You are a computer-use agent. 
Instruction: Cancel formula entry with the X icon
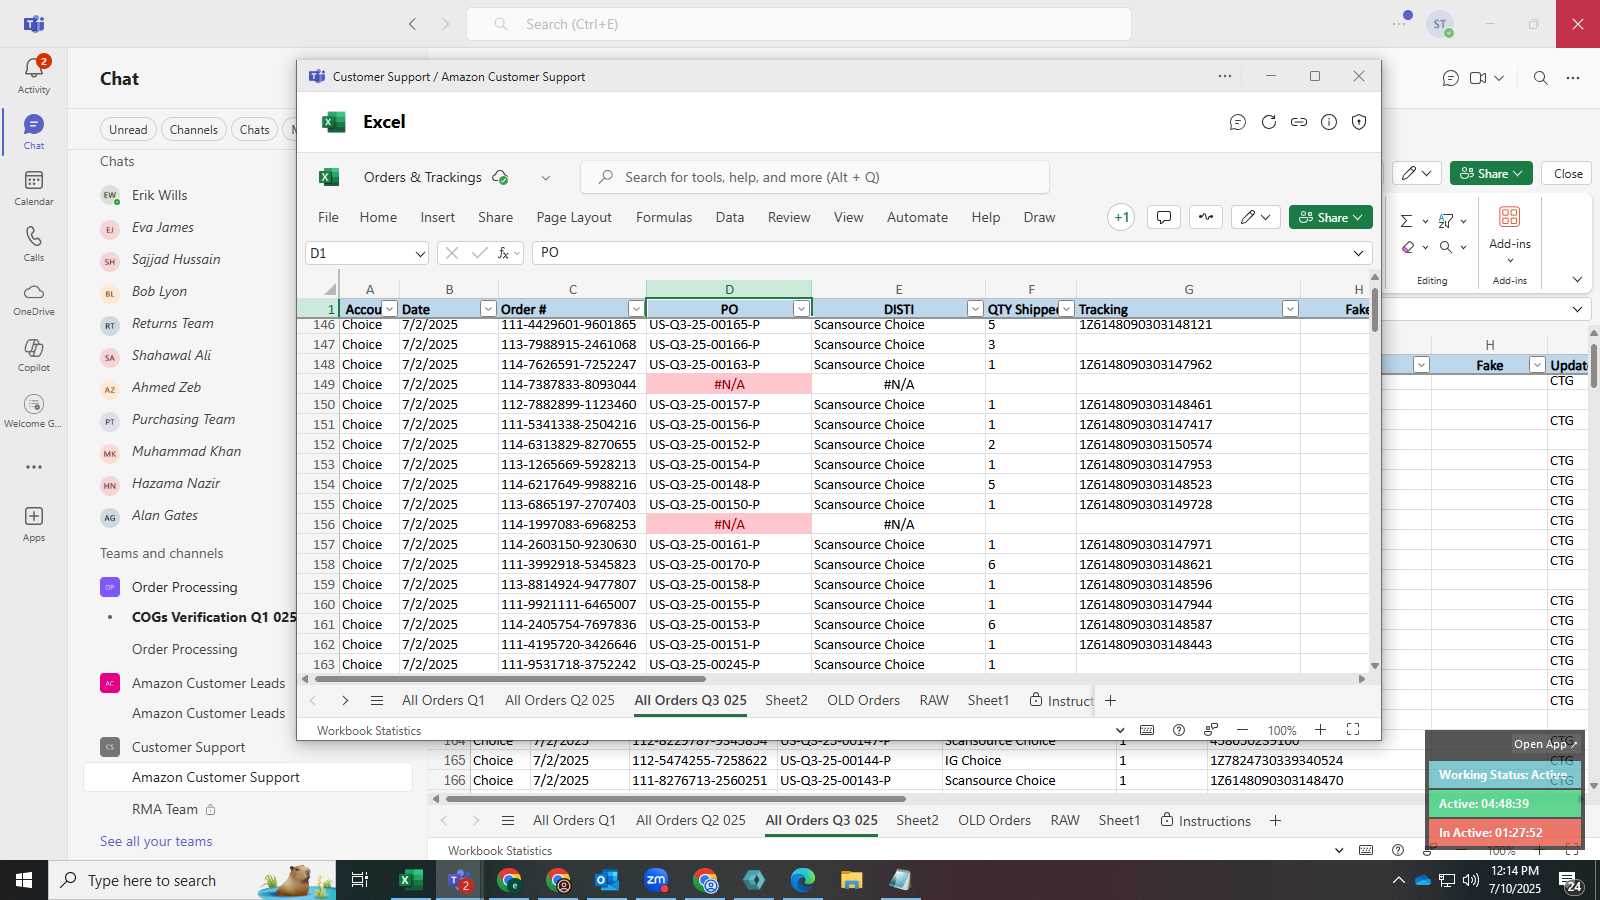451,253
